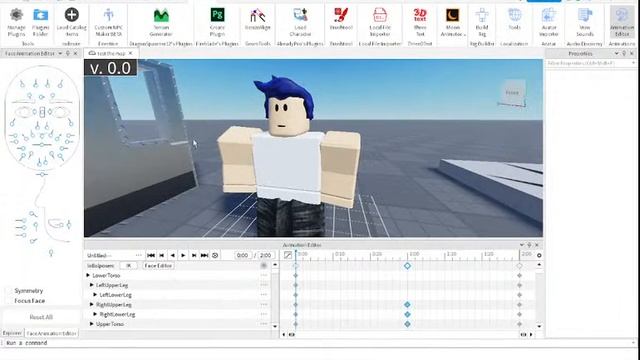
Task: Jump to the first frame of the animation
Action: click(151, 255)
